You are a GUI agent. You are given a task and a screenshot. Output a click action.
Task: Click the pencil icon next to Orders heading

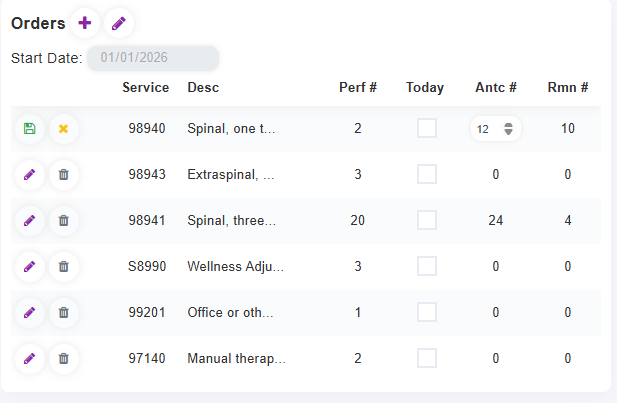click(118, 23)
